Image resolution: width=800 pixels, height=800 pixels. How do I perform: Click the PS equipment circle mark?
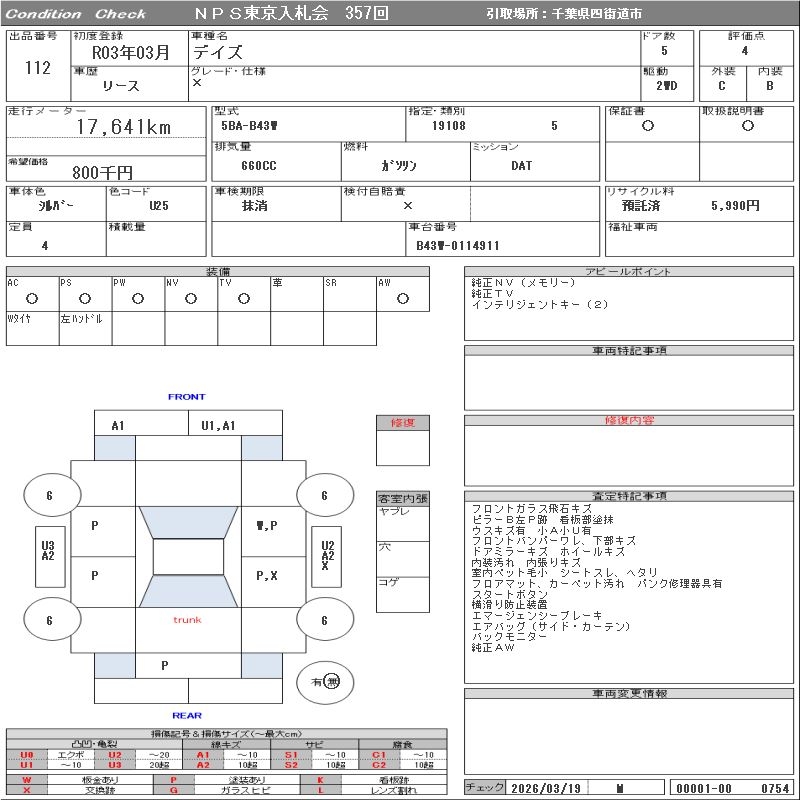point(85,298)
